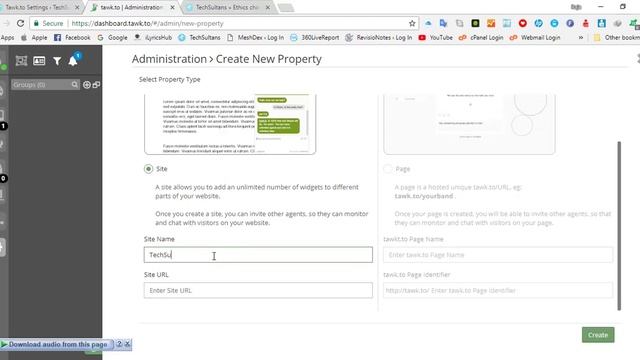Click the help question mark on download bar
This screenshot has width=640, height=360.
pos(119,344)
